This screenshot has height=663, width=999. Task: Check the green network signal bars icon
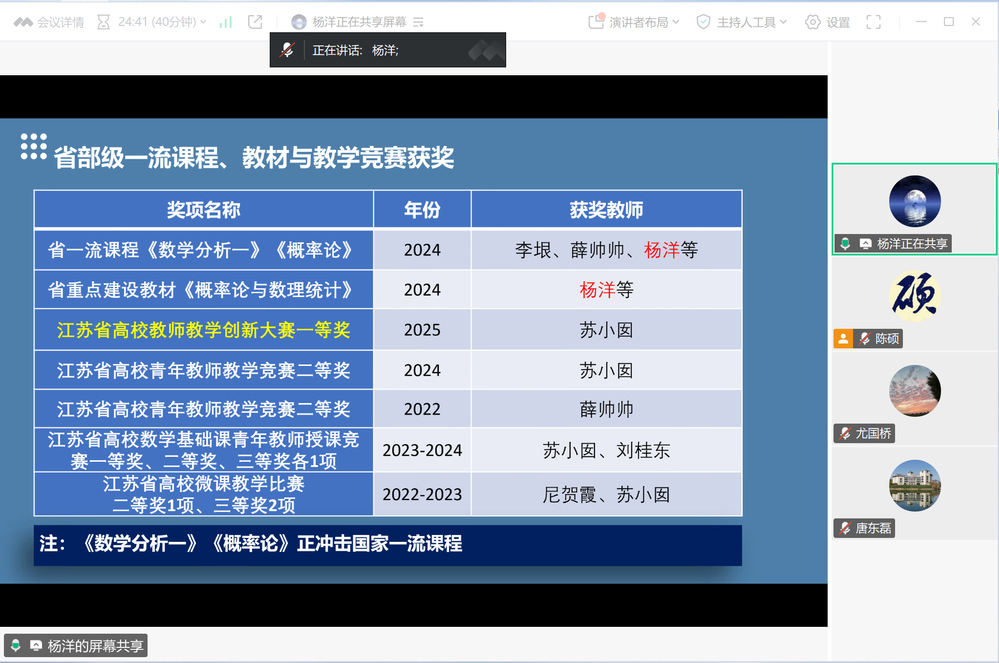point(226,22)
